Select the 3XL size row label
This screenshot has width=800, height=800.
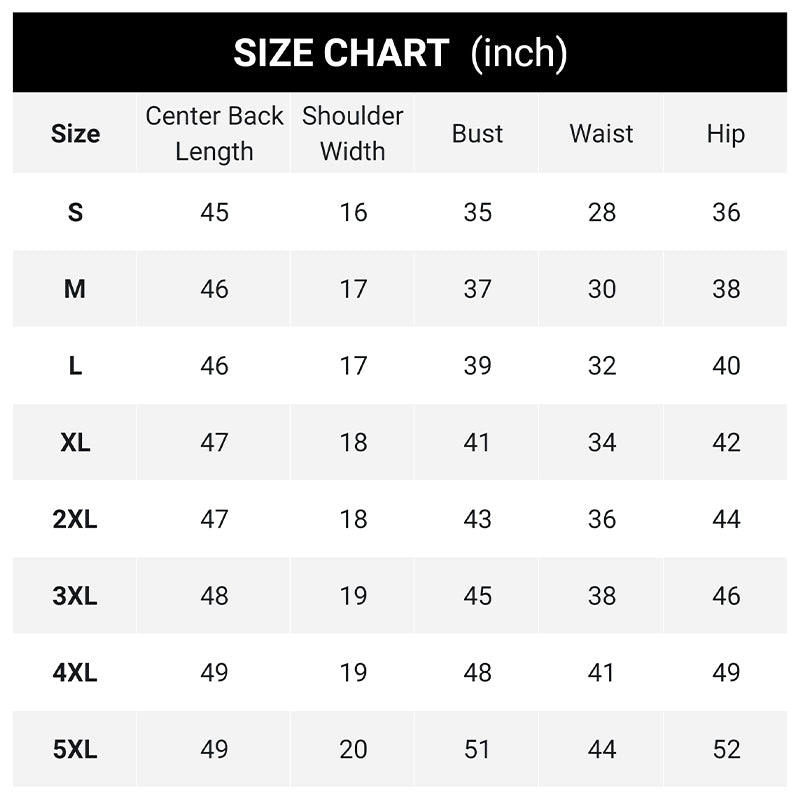(75, 596)
